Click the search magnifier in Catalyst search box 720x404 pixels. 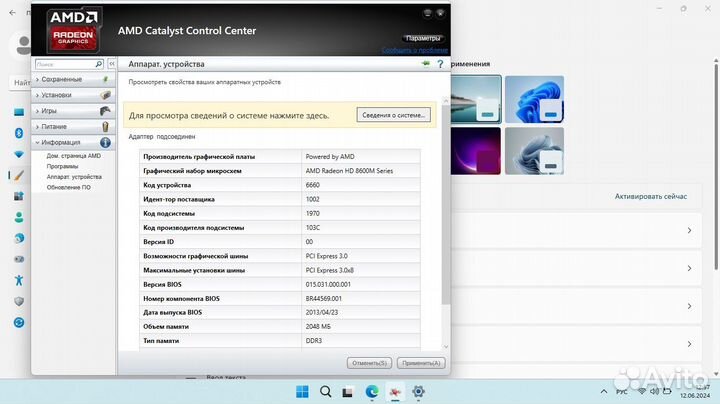(99, 64)
